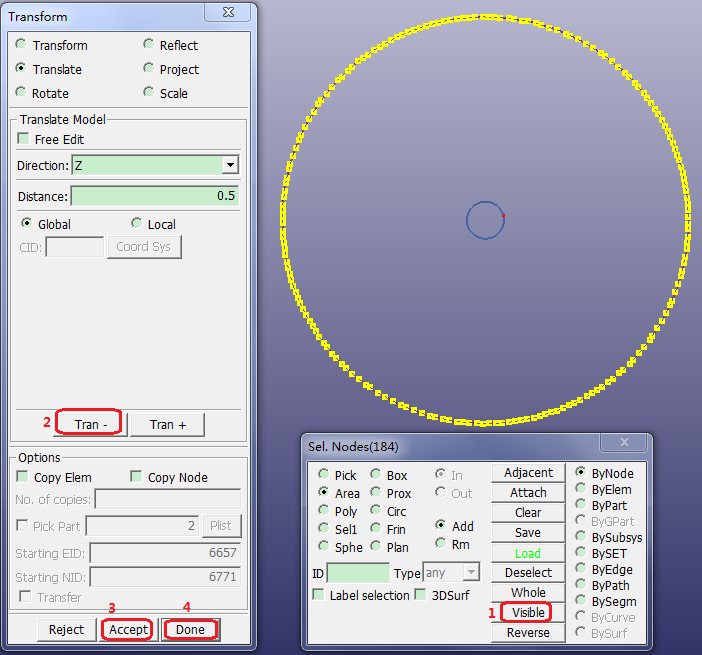This screenshot has width=702, height=655.
Task: Enable the Free Edit checkbox
Action: point(24,139)
